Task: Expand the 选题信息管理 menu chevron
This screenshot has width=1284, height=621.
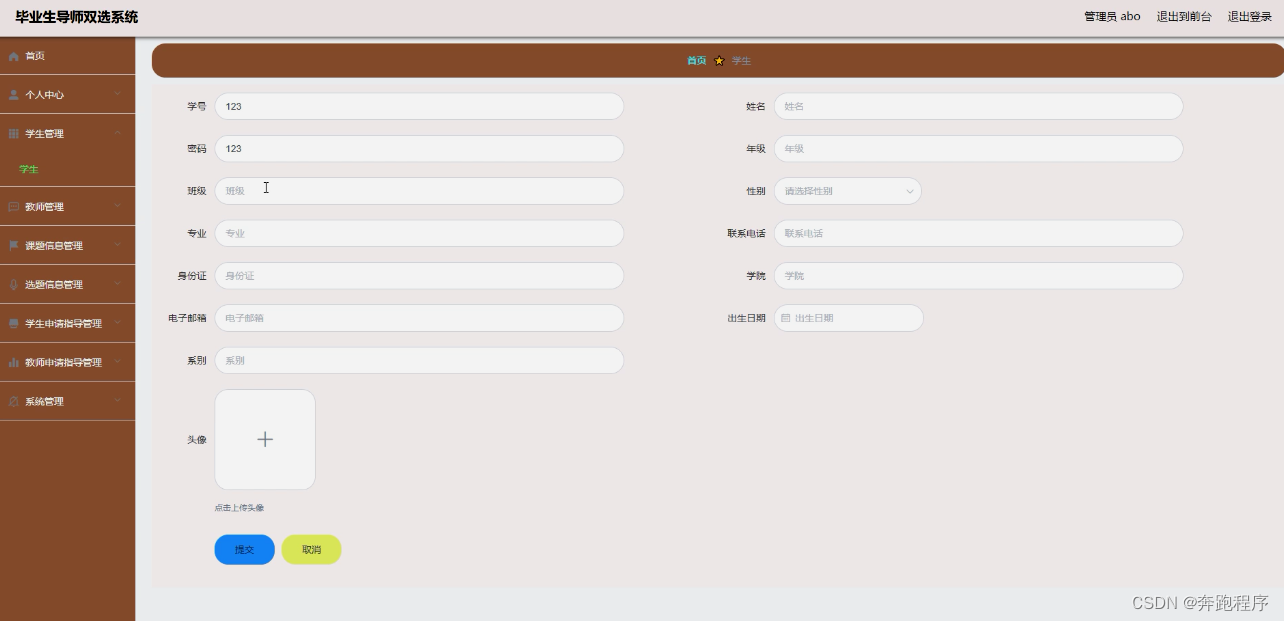Action: (117, 285)
